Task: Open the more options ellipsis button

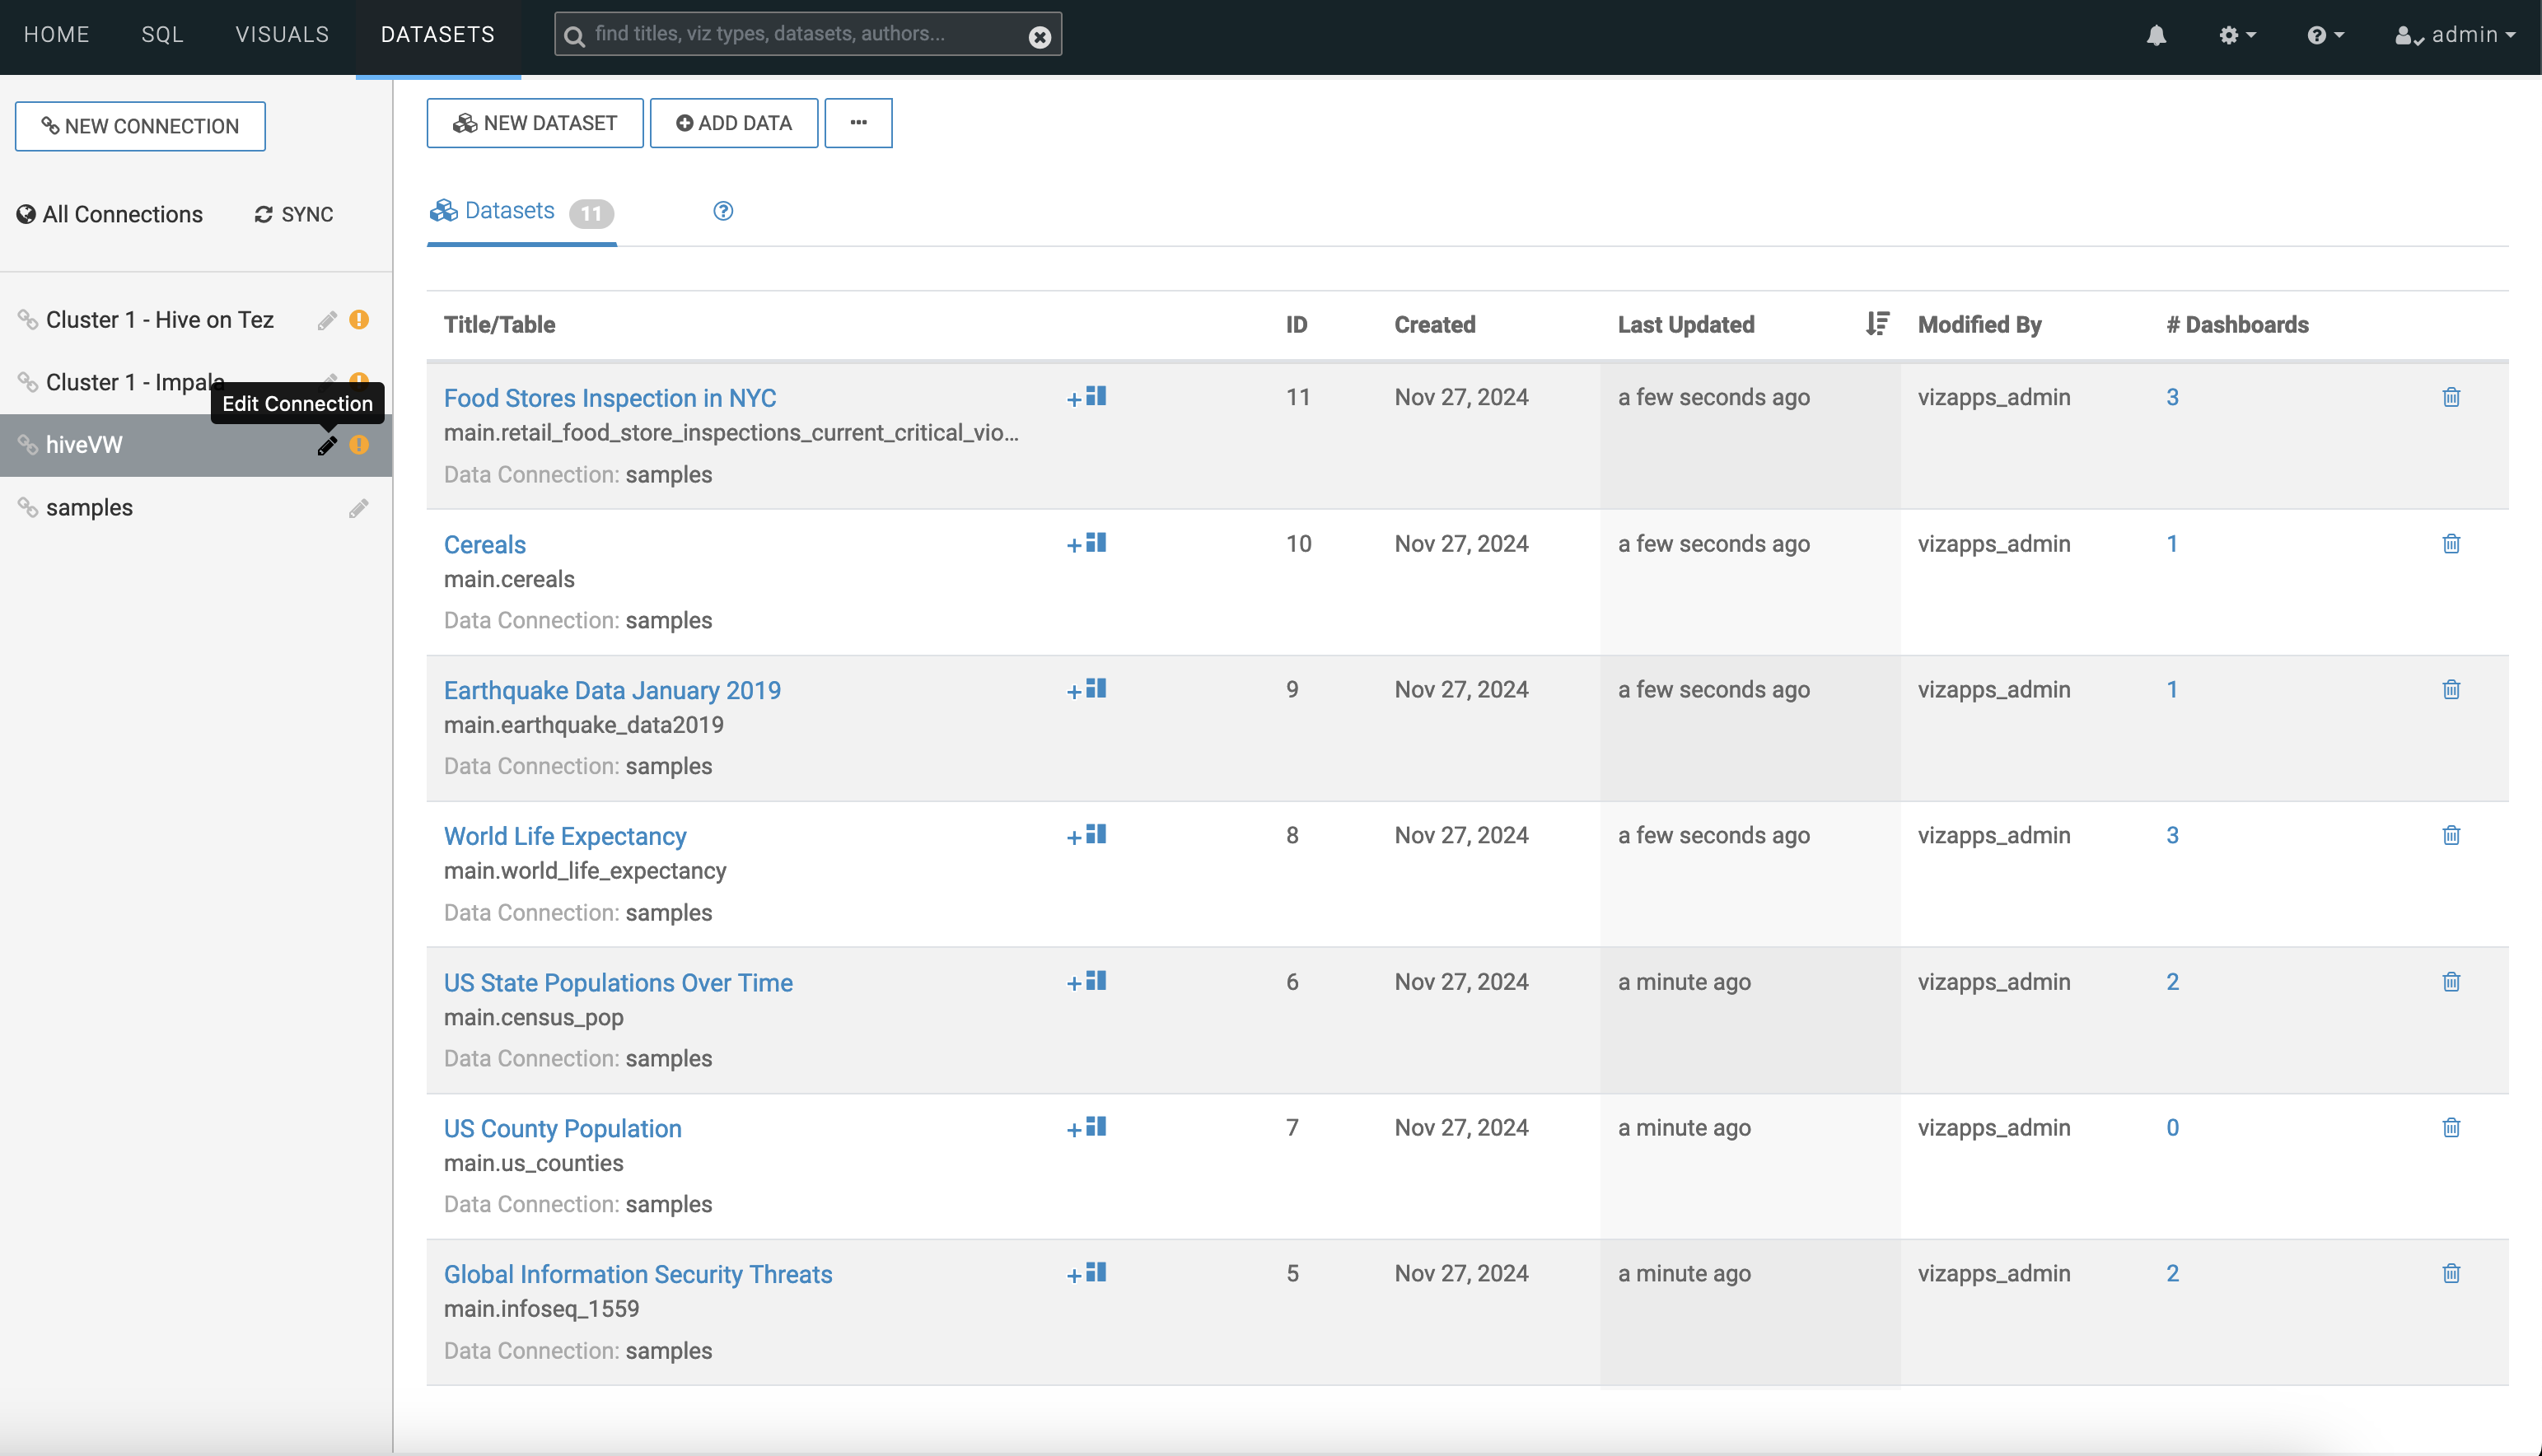Action: (858, 123)
